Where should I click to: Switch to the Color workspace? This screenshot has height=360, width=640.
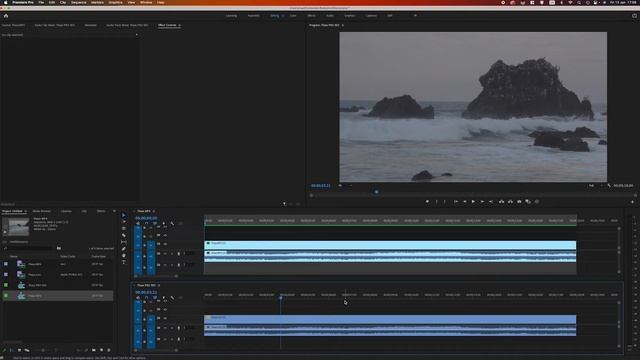tap(293, 16)
